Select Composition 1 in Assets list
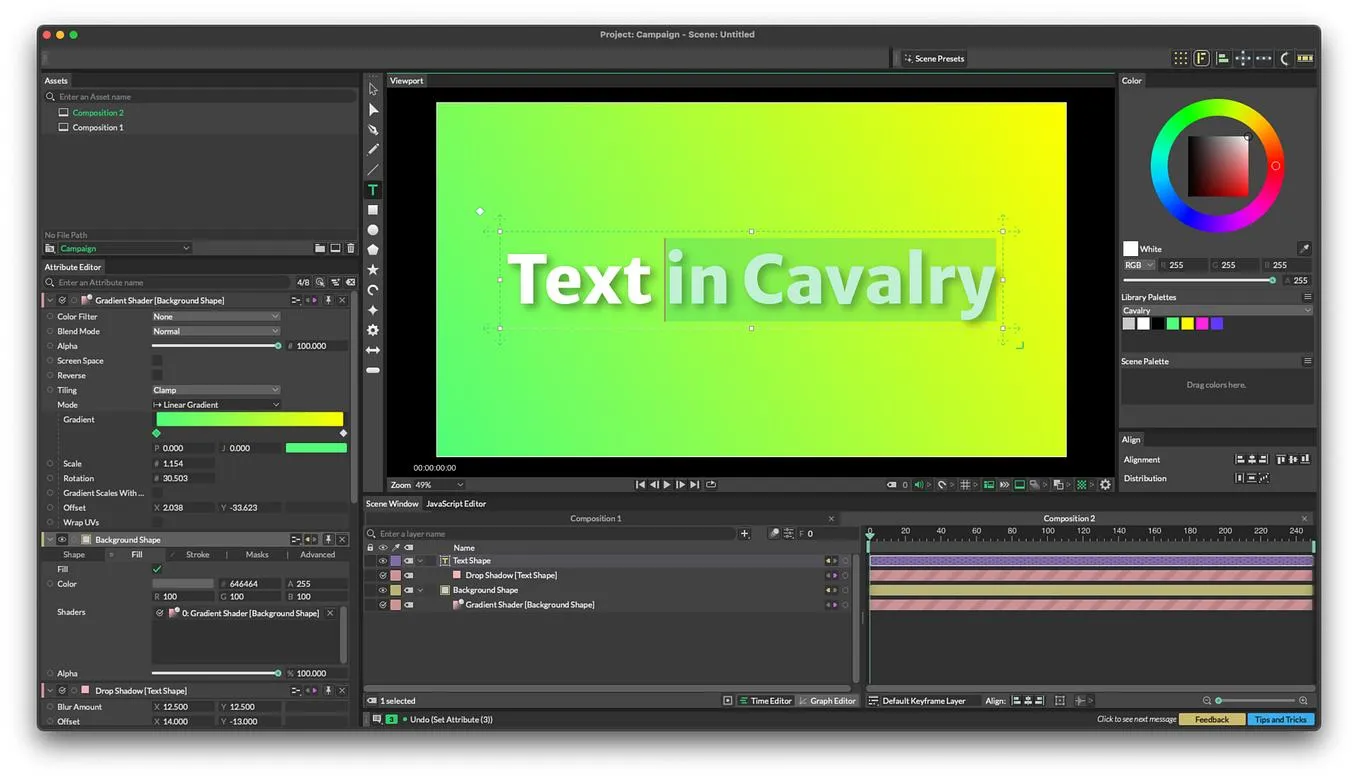 click(x=98, y=128)
